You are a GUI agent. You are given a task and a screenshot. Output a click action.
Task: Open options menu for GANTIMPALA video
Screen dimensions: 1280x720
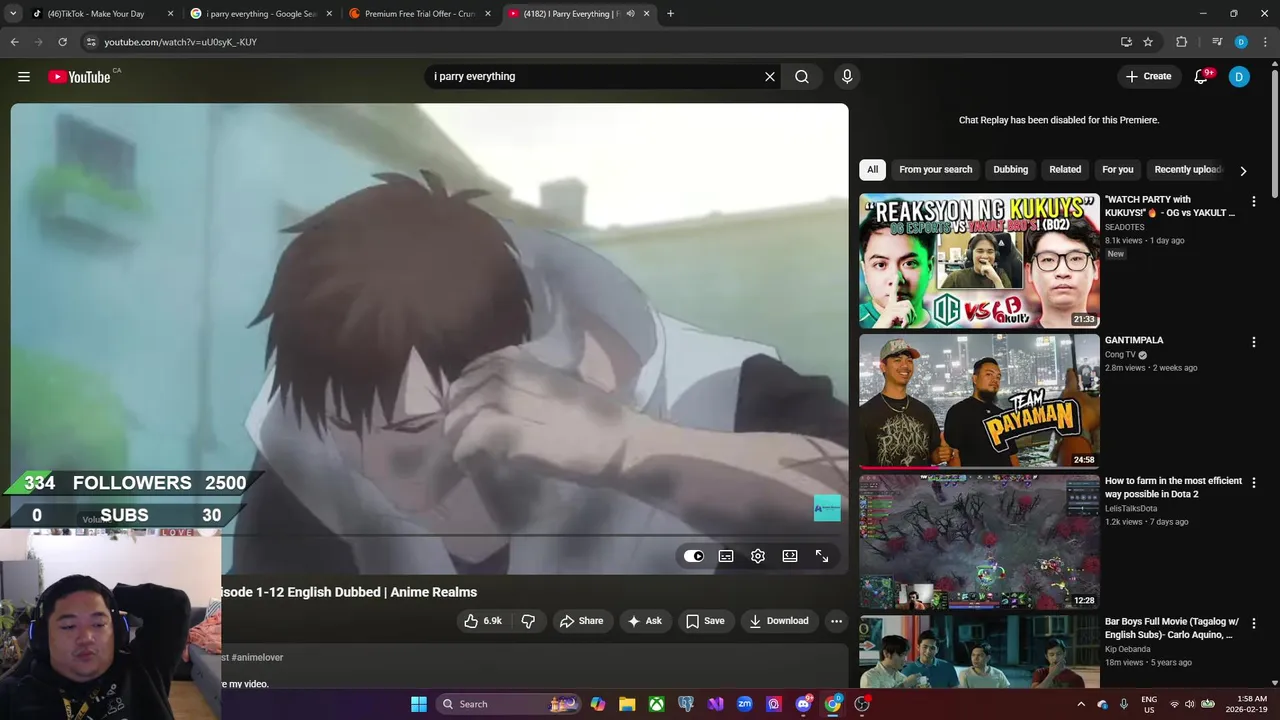(x=1254, y=342)
